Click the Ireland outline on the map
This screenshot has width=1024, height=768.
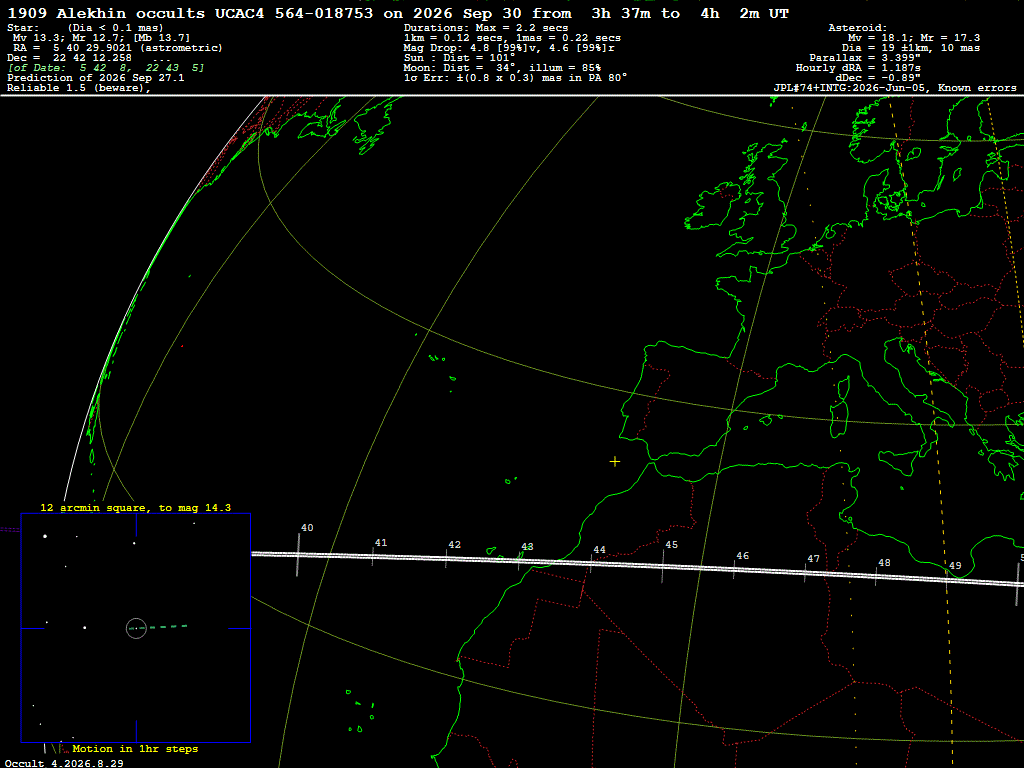[x=710, y=206]
